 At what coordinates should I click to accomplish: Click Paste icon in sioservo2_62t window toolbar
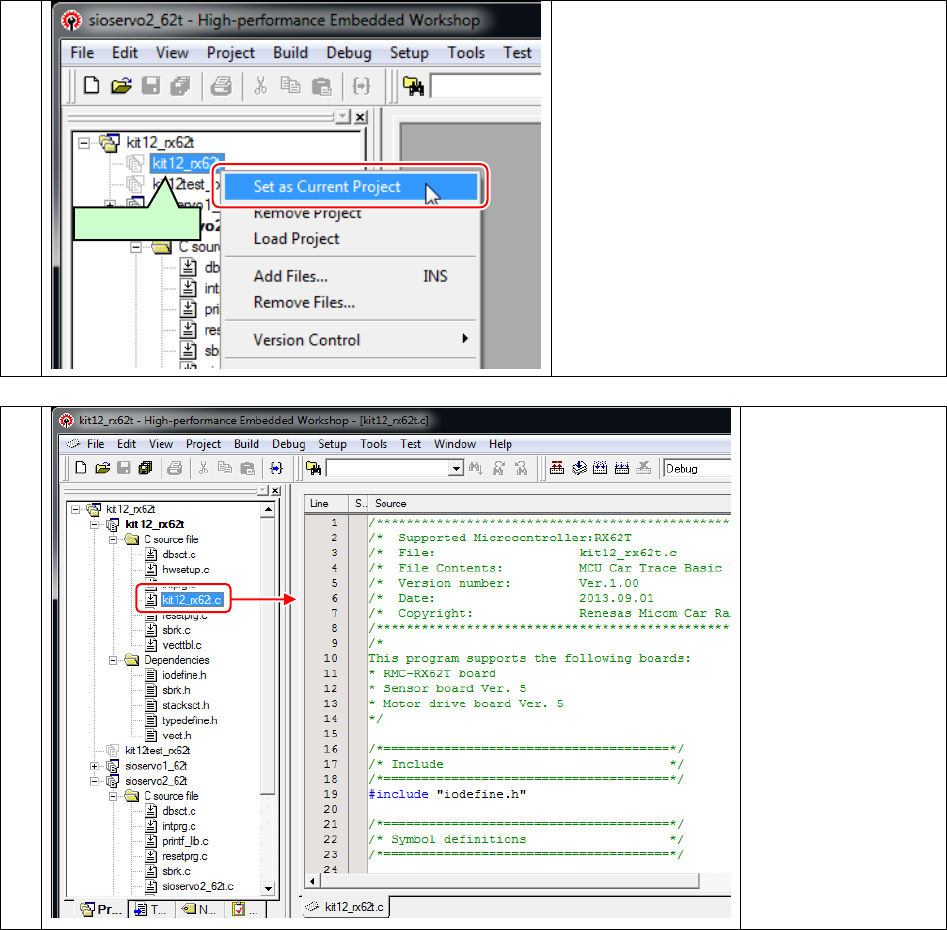pos(321,86)
